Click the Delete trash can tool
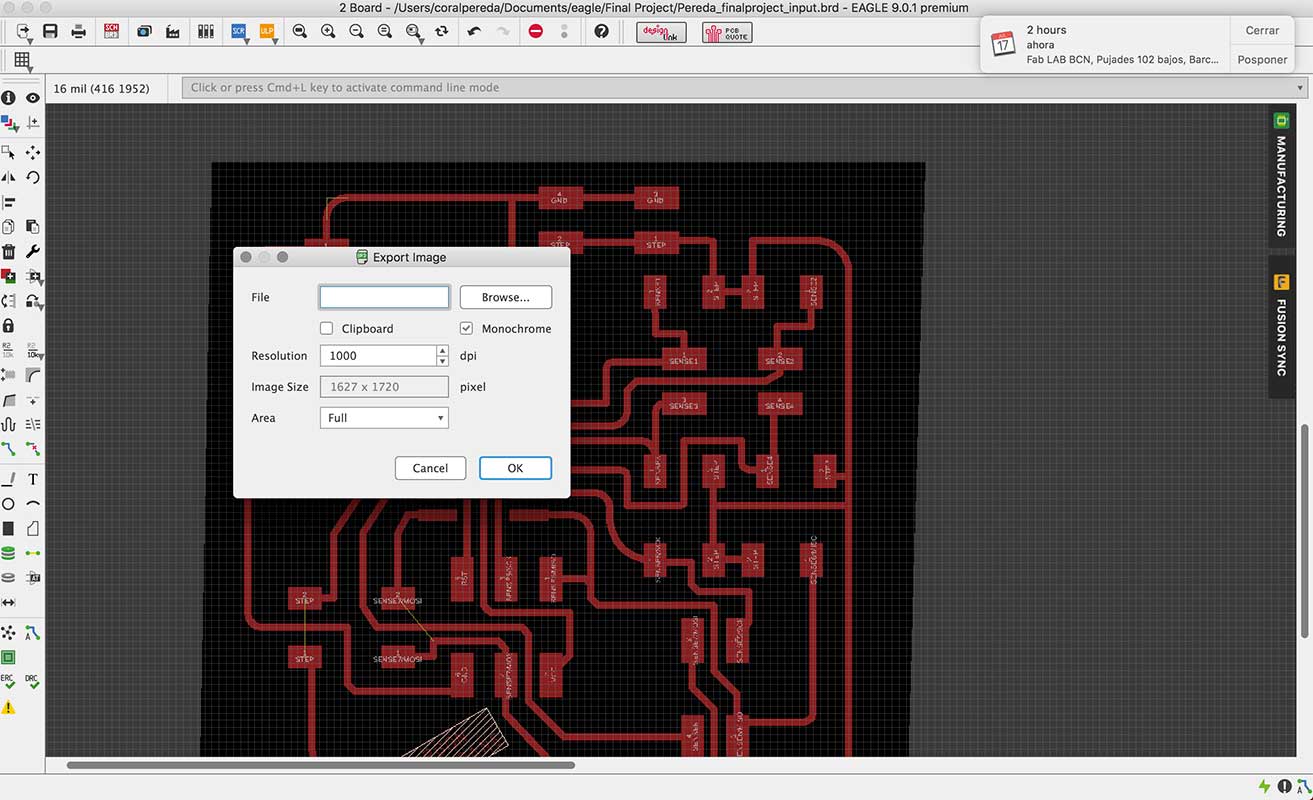 (9, 252)
